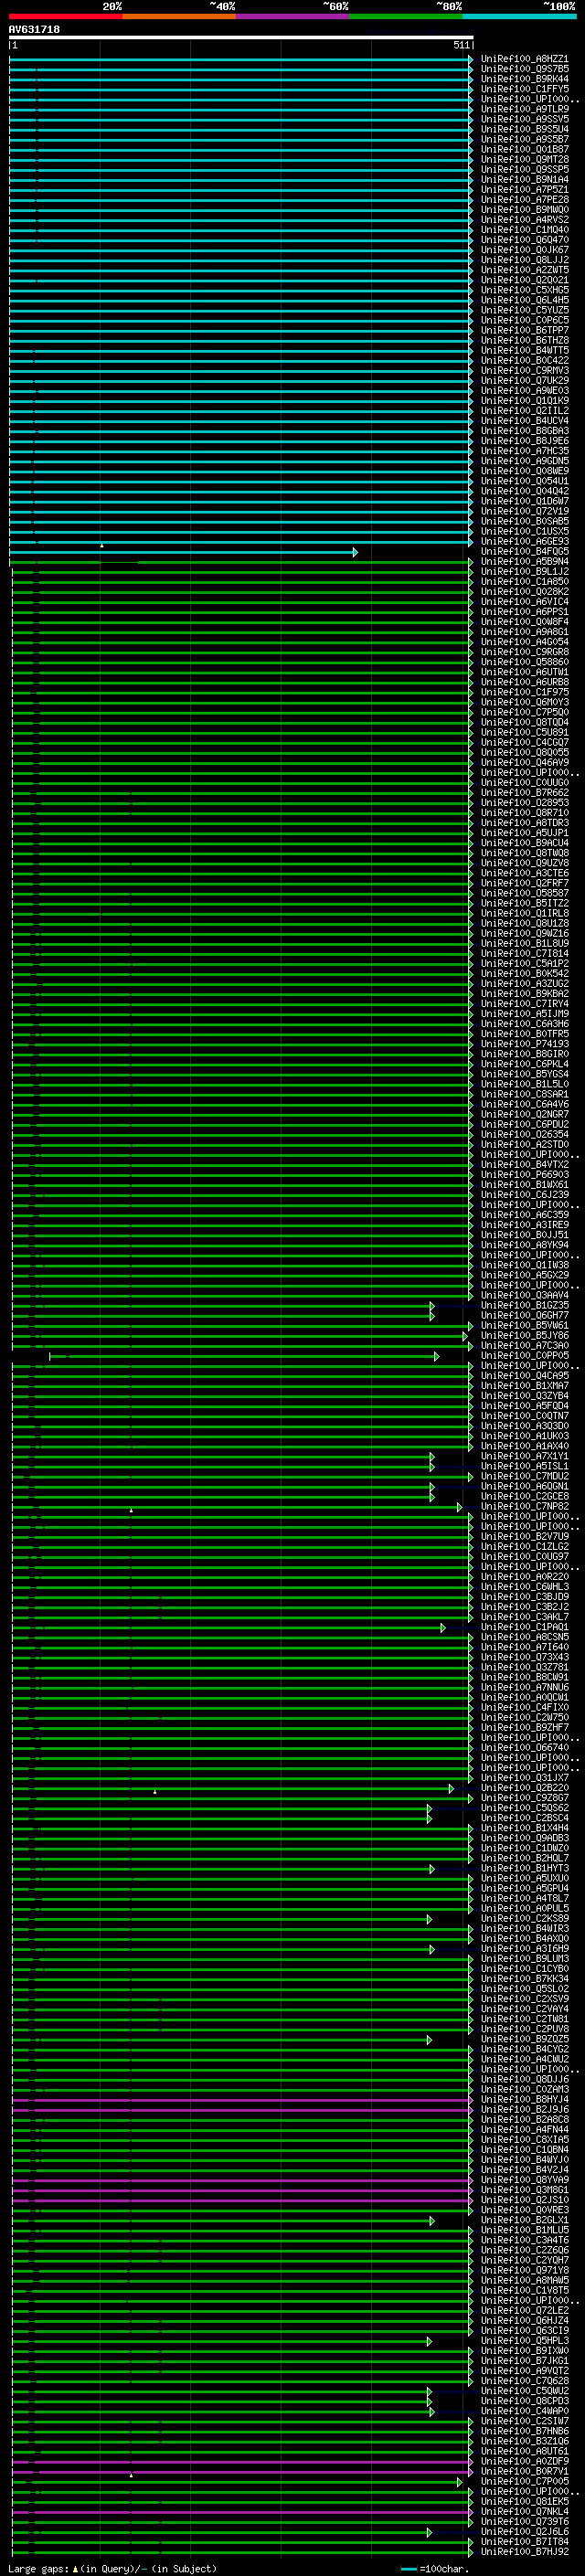The height and width of the screenshot is (2576, 585).
Task: Click hit UniRef100_C3BJD9
Action: click(524, 1597)
